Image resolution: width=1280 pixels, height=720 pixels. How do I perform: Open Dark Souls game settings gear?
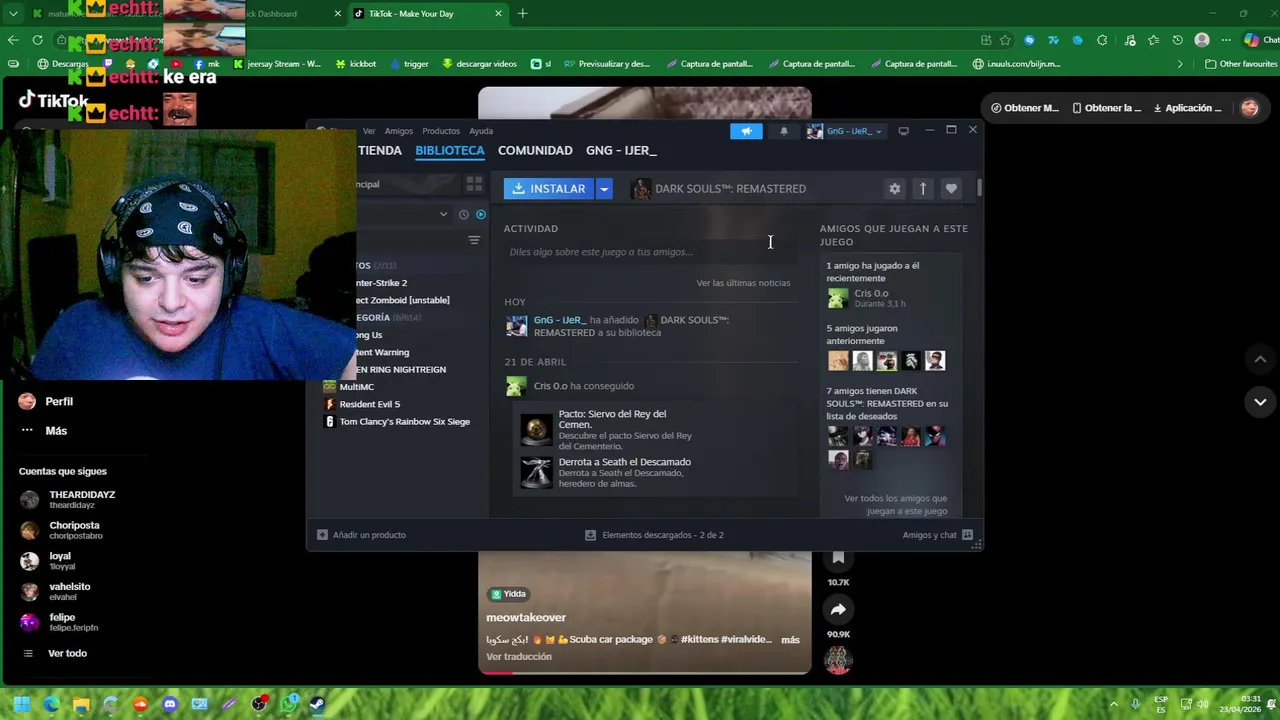895,188
